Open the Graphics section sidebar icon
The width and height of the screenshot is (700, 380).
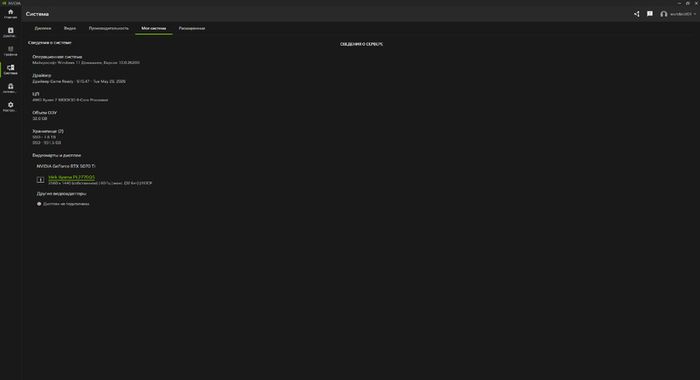click(10, 51)
